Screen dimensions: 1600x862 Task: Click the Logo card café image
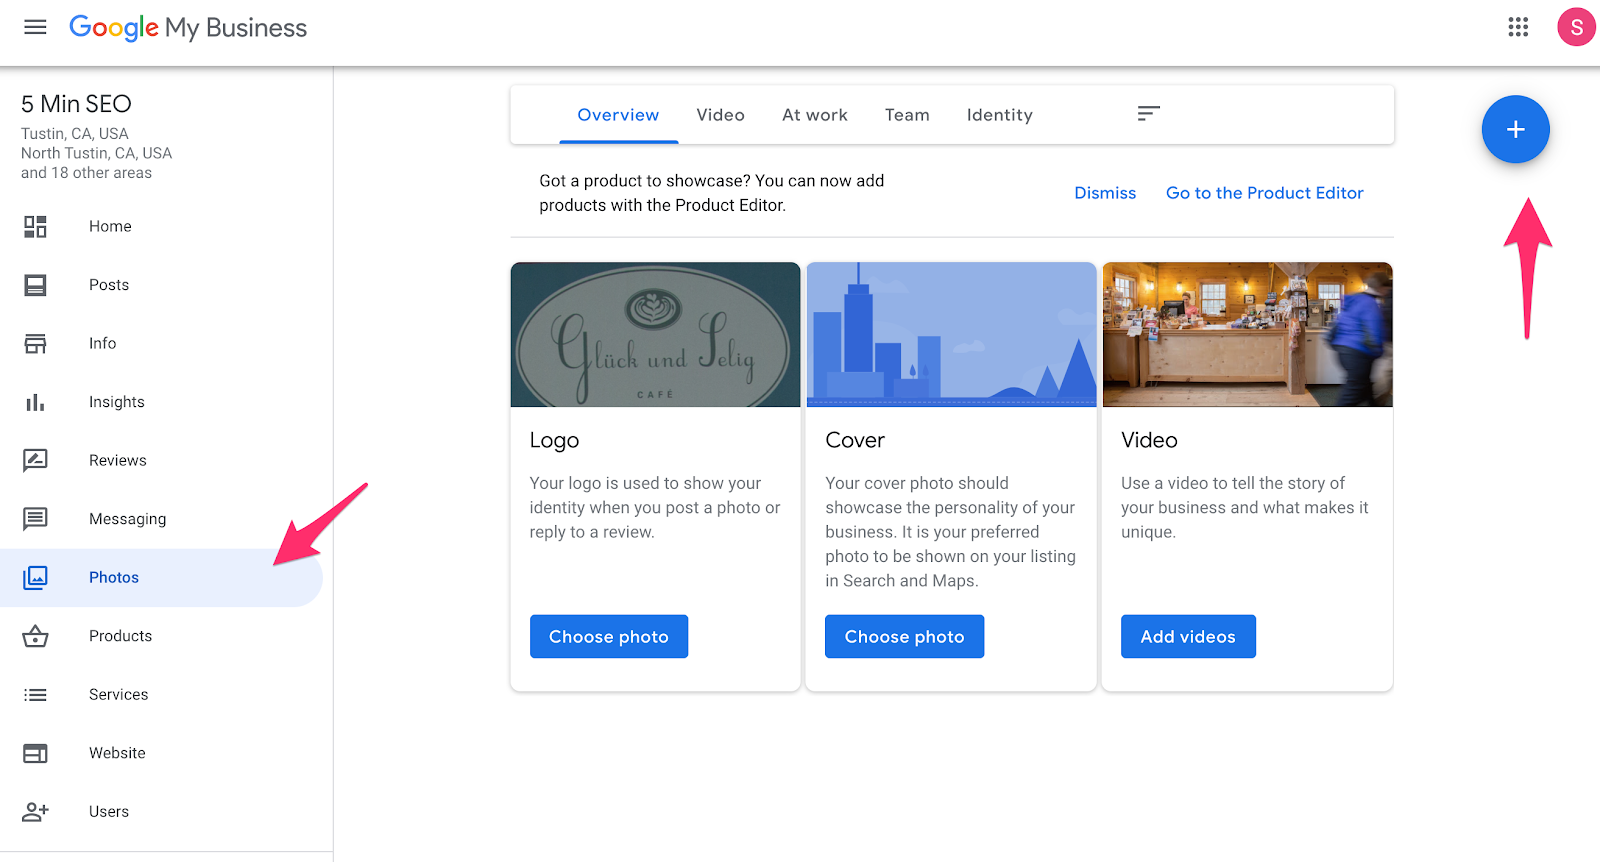coord(655,335)
